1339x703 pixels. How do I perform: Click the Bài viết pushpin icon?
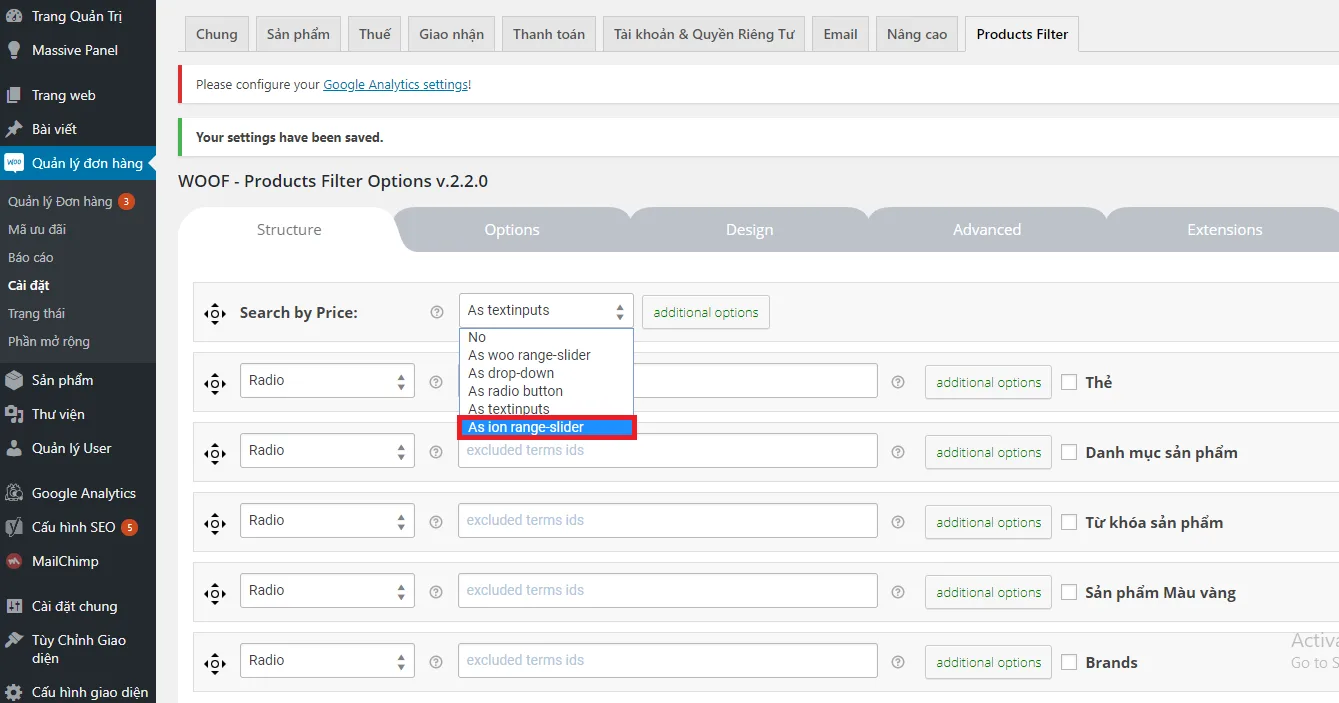[x=14, y=129]
